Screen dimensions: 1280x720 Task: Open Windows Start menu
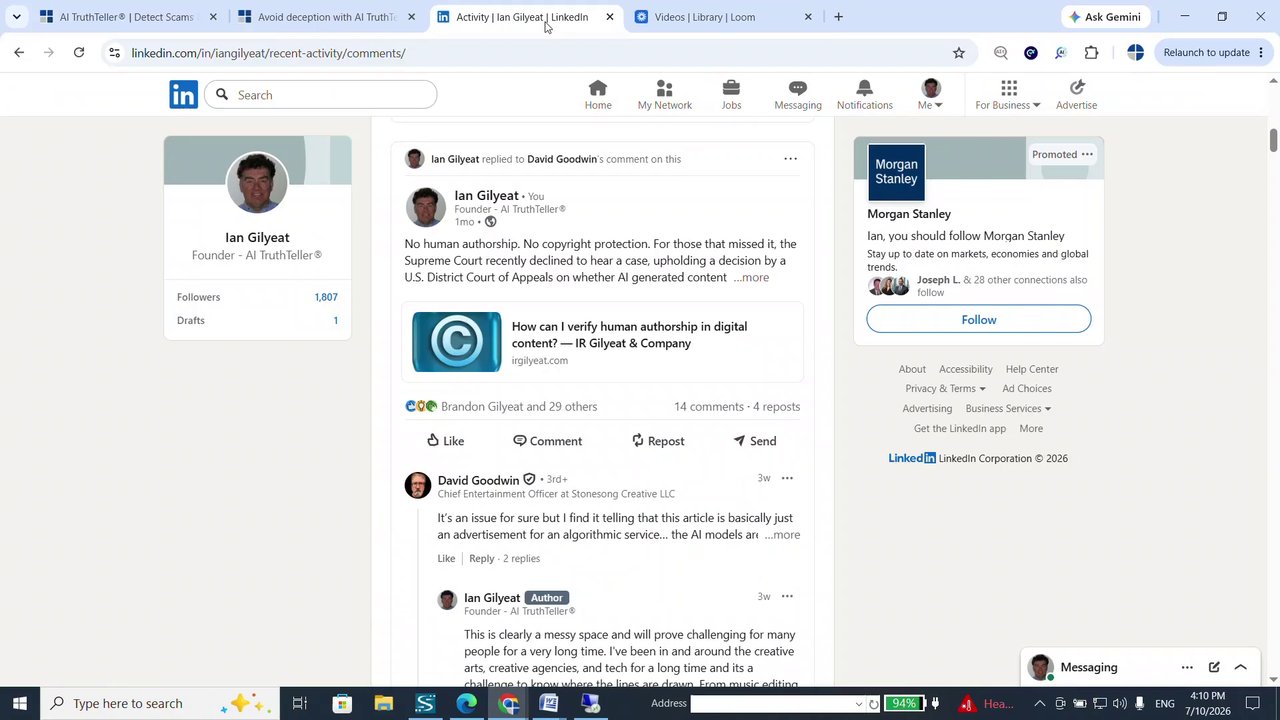(19, 703)
